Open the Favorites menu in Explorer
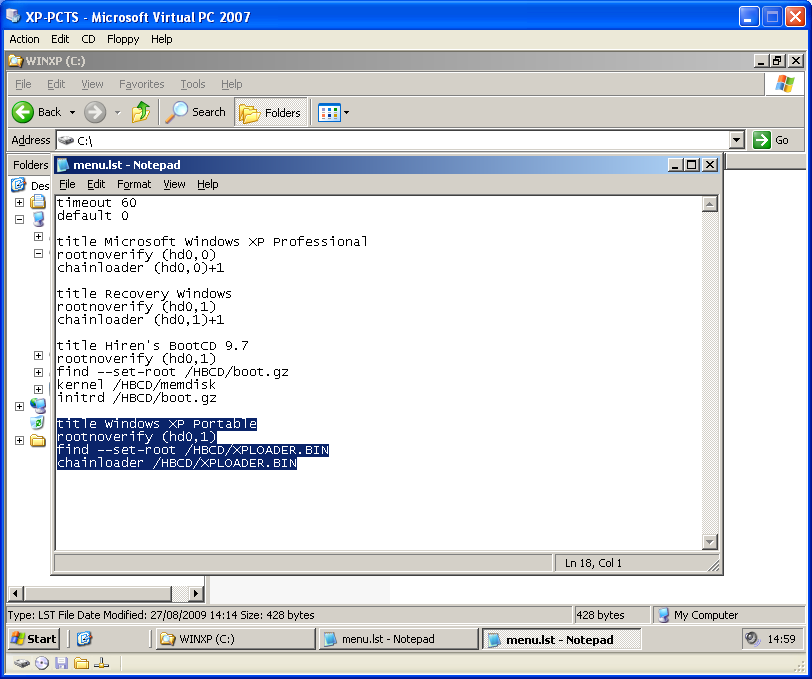 (141, 84)
